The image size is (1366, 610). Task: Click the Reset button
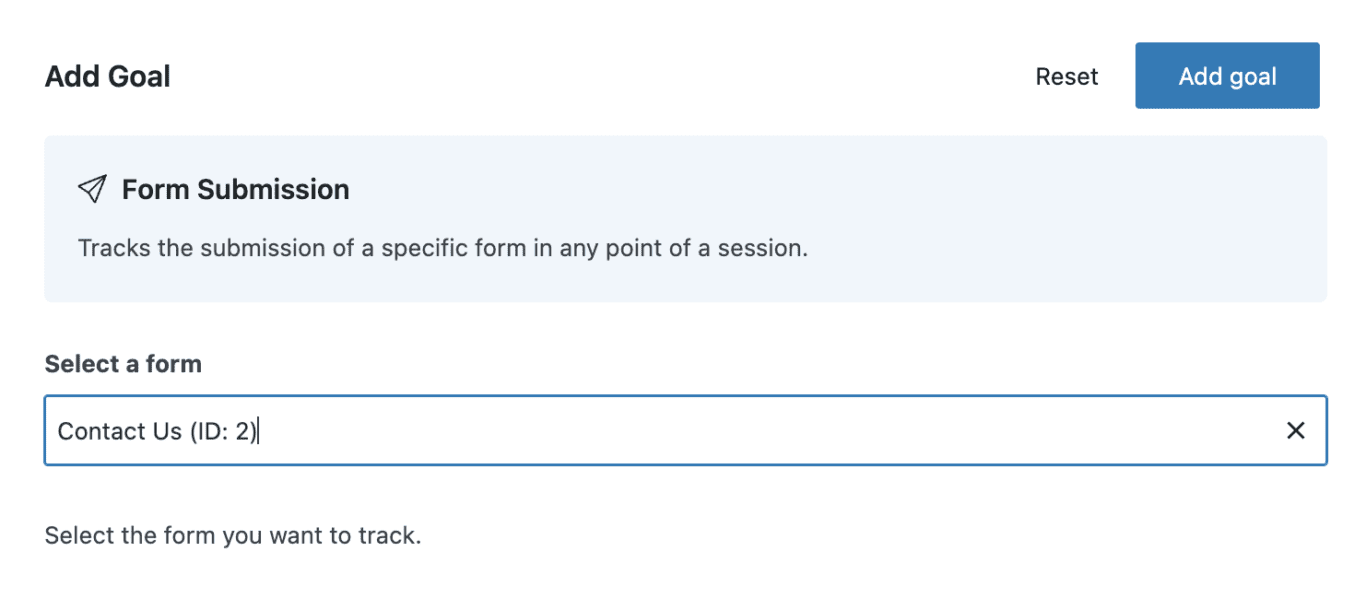tap(1066, 77)
